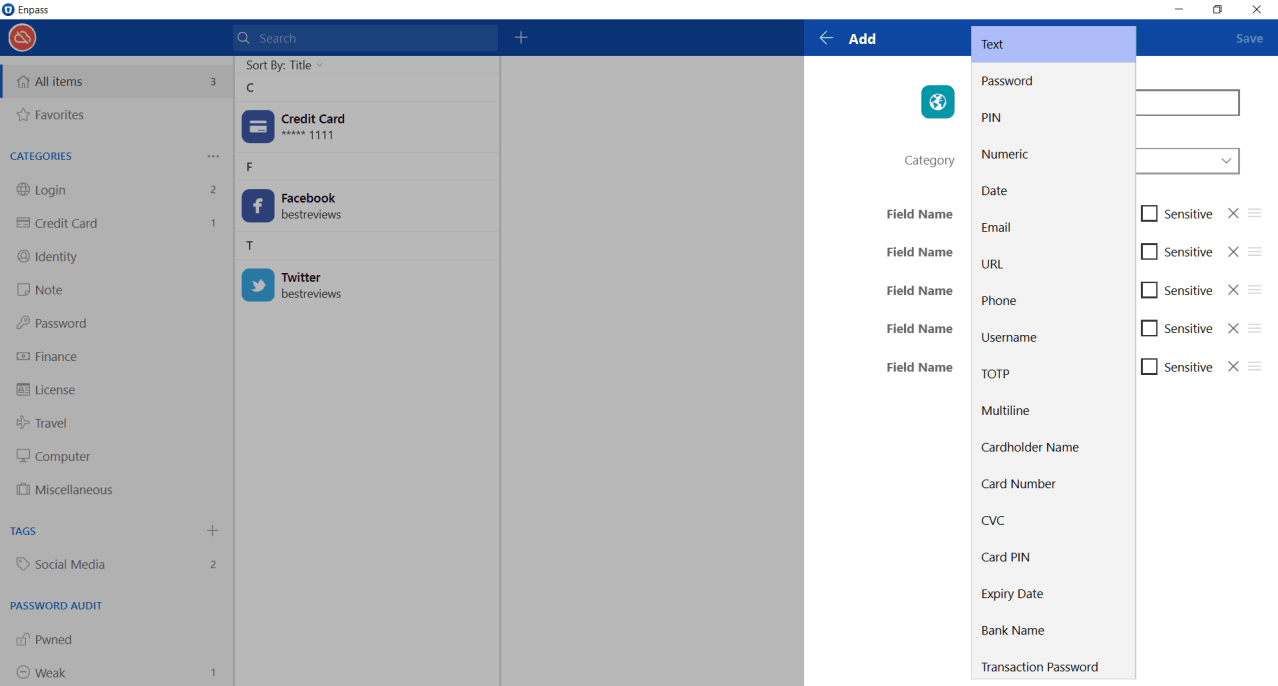Mark the last field as Sensitive

(x=1148, y=366)
